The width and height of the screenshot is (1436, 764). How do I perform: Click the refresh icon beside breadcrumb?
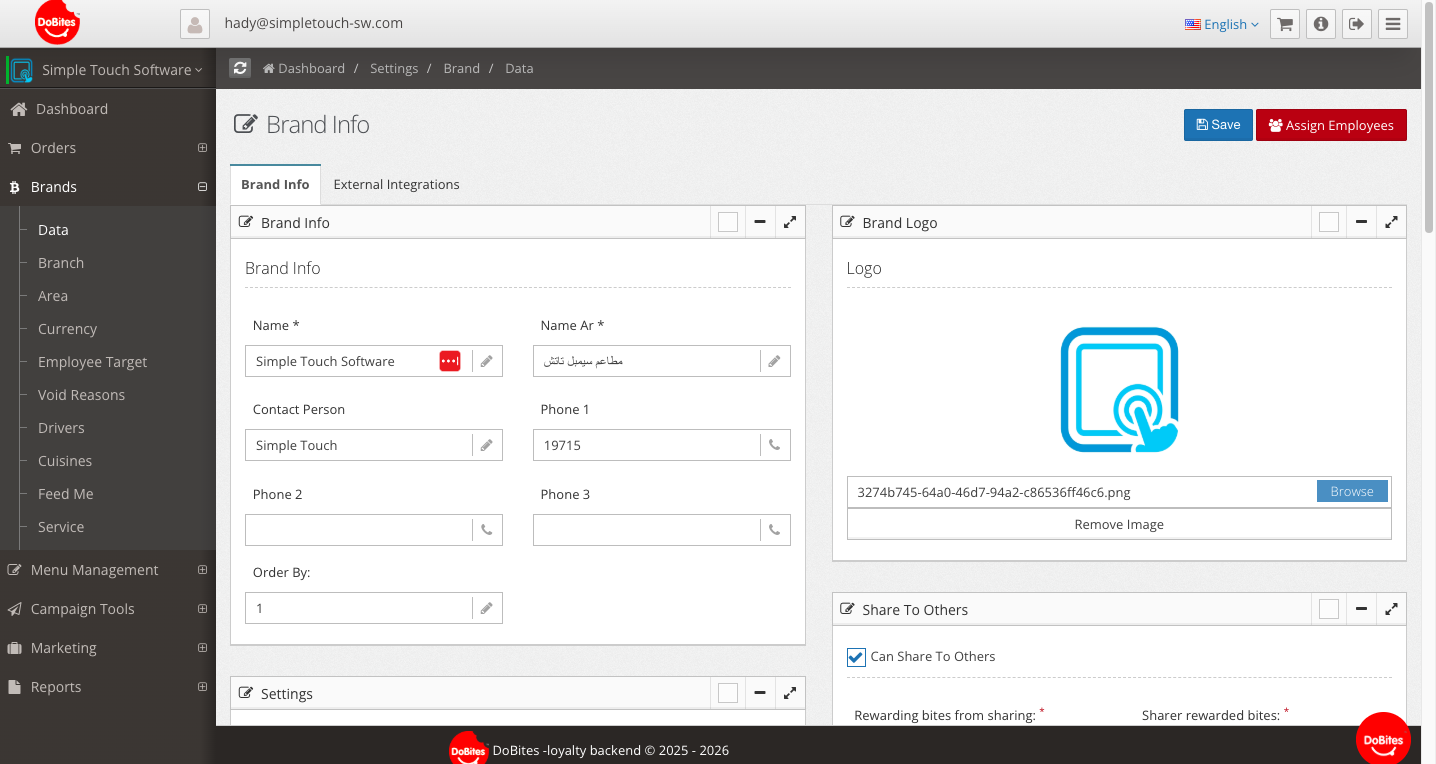click(x=240, y=68)
